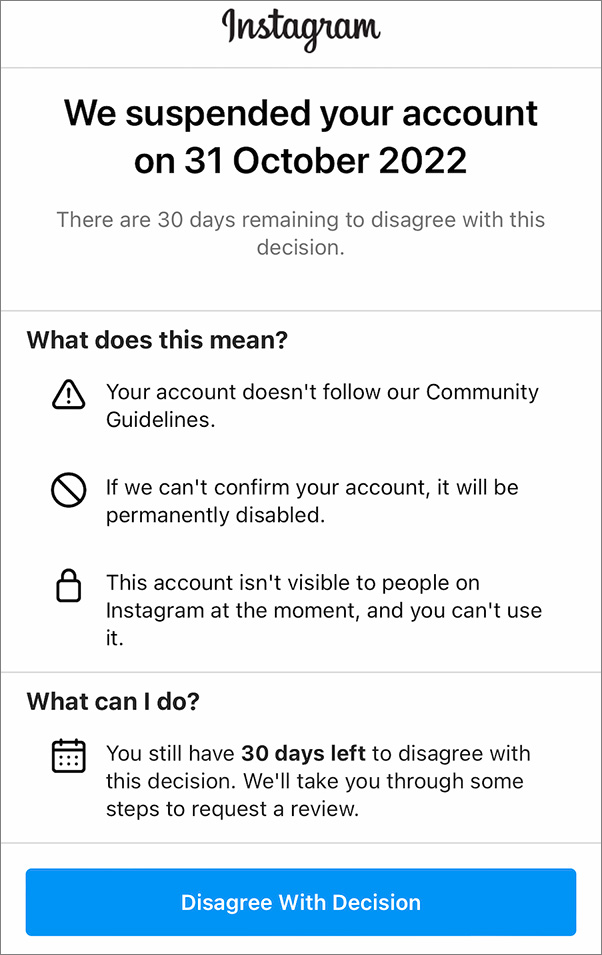
Task: Click the bold '30 days left' text
Action: (303, 752)
